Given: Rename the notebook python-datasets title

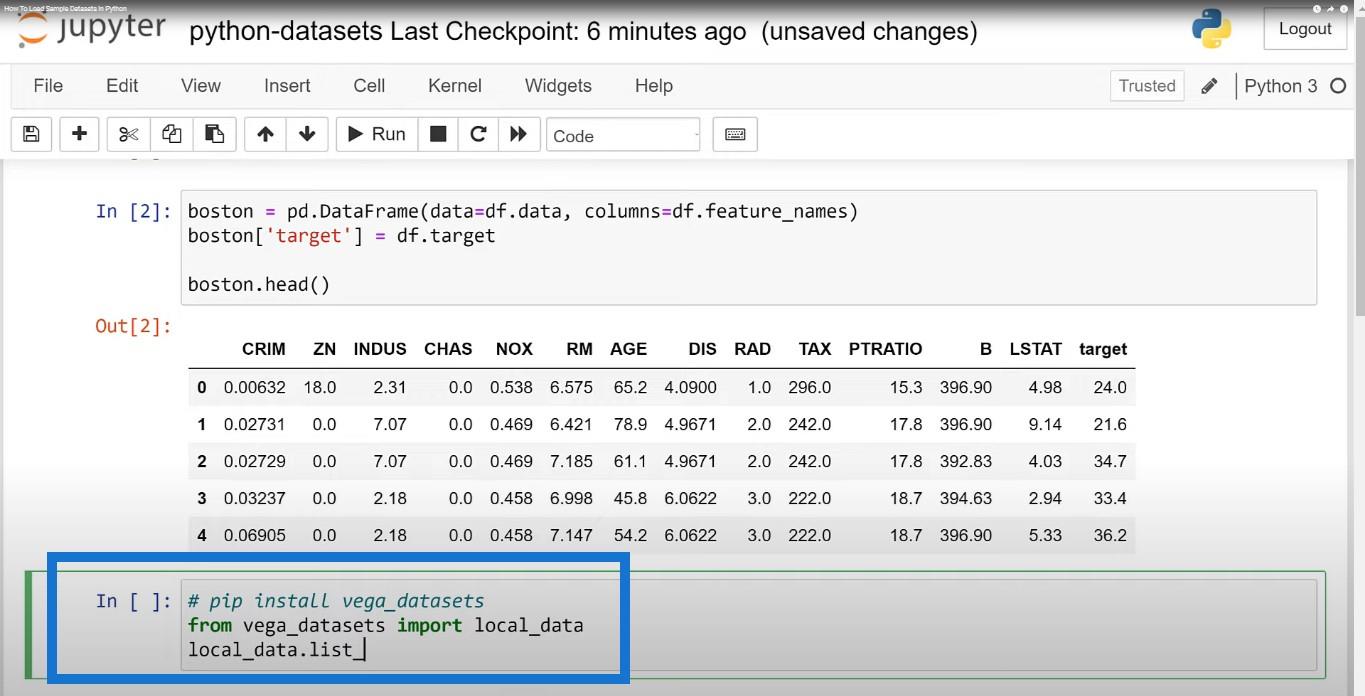Looking at the screenshot, I should (286, 32).
